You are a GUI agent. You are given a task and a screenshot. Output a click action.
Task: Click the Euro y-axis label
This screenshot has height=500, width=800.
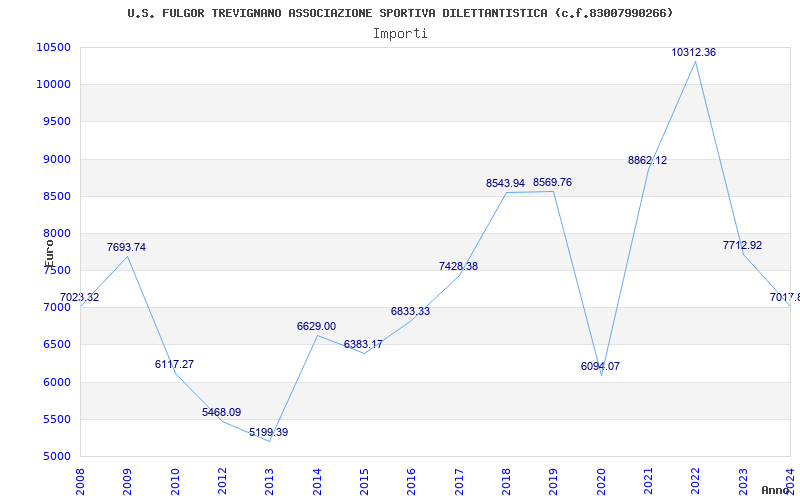(x=49, y=250)
